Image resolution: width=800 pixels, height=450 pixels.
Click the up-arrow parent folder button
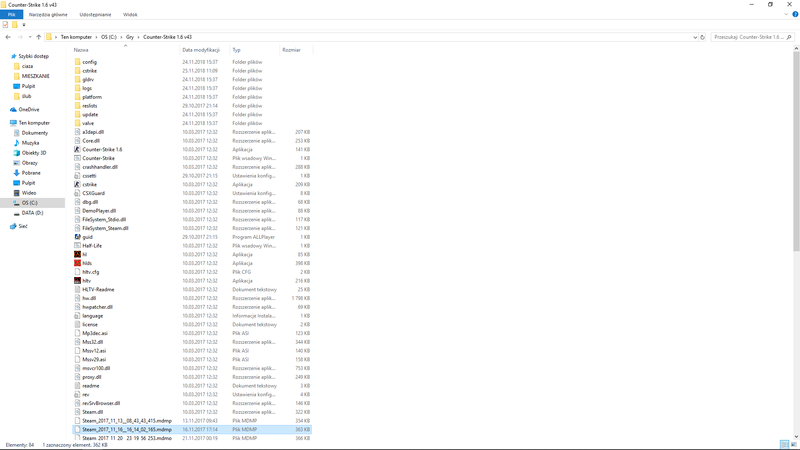[x=39, y=37]
